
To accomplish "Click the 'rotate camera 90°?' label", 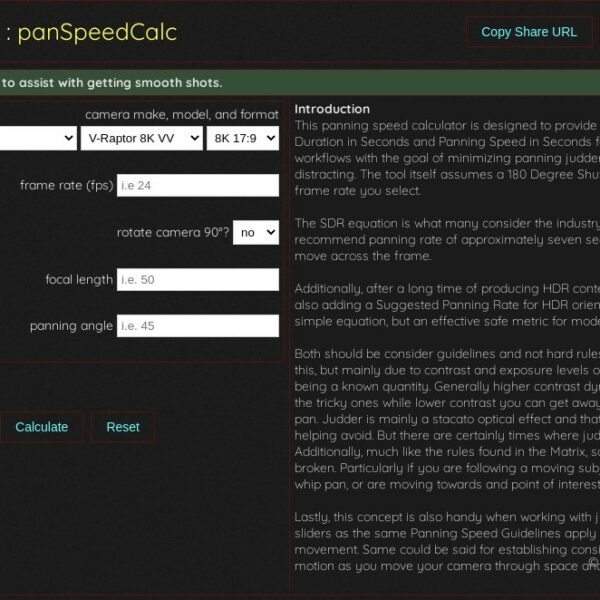I will [x=173, y=232].
